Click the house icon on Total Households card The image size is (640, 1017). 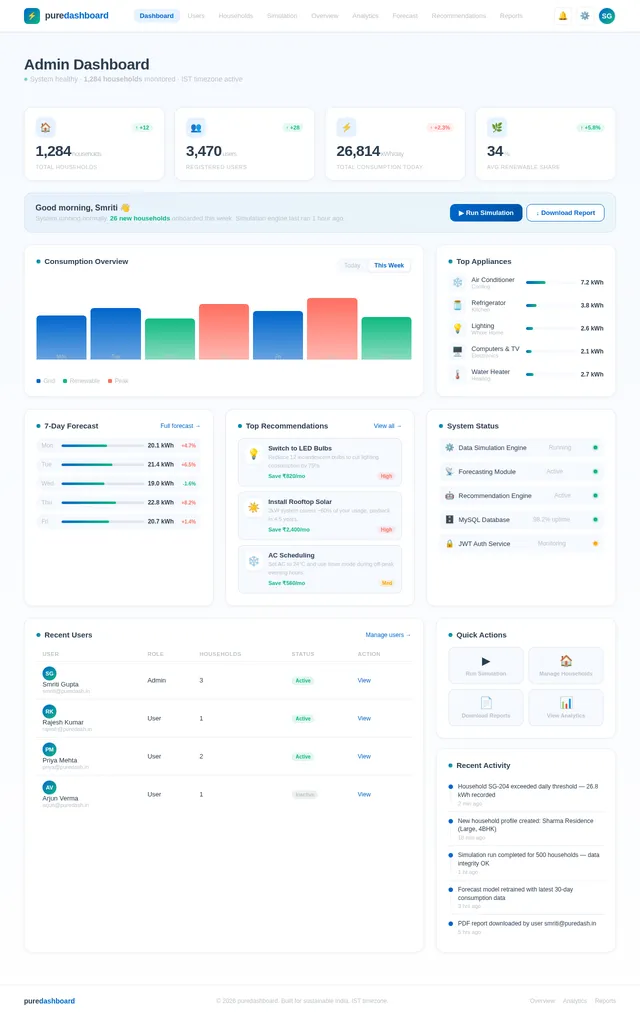pyautogui.click(x=45, y=128)
